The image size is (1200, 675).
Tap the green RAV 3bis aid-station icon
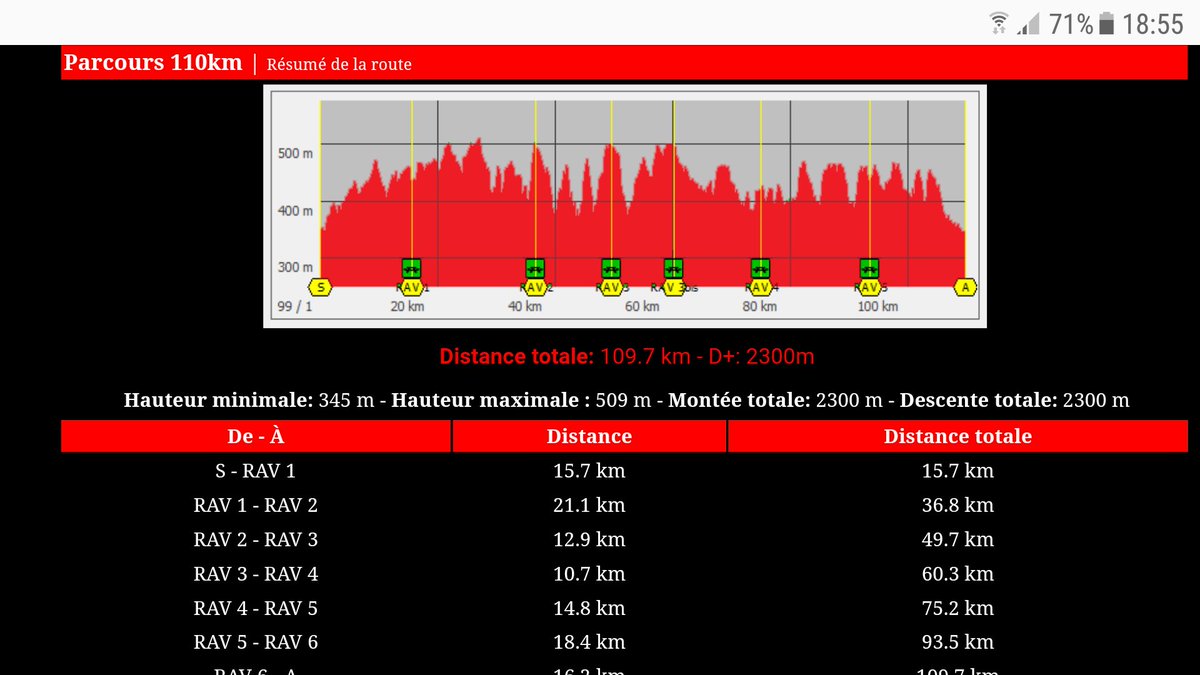click(x=673, y=268)
